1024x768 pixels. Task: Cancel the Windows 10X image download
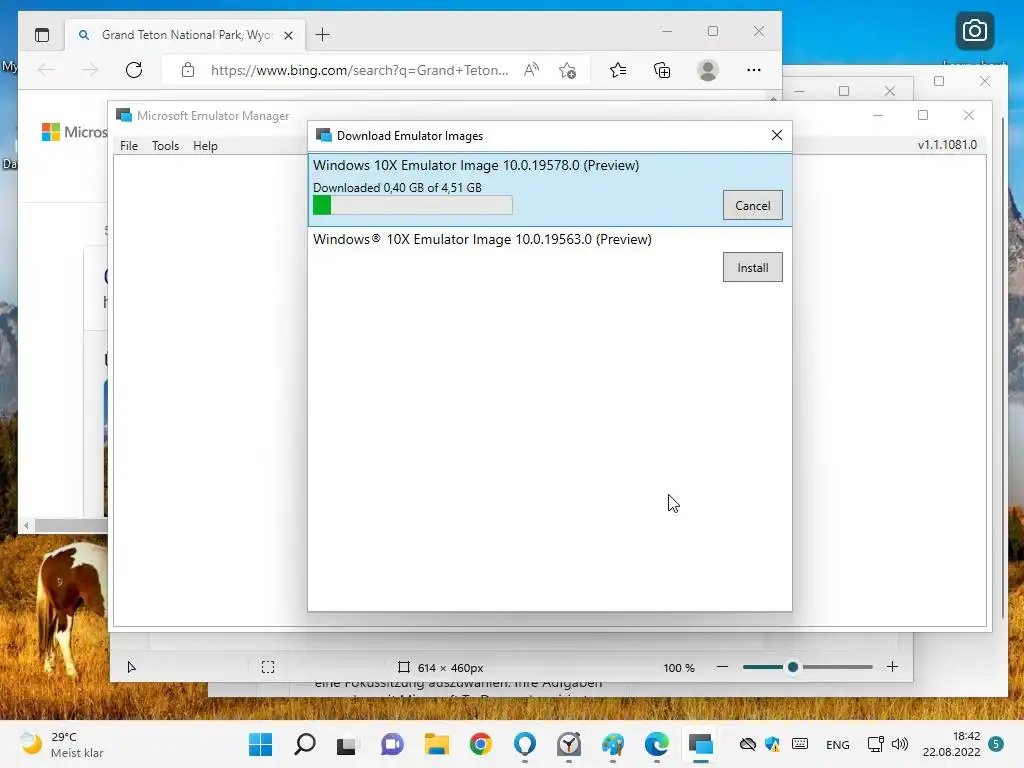tap(752, 205)
